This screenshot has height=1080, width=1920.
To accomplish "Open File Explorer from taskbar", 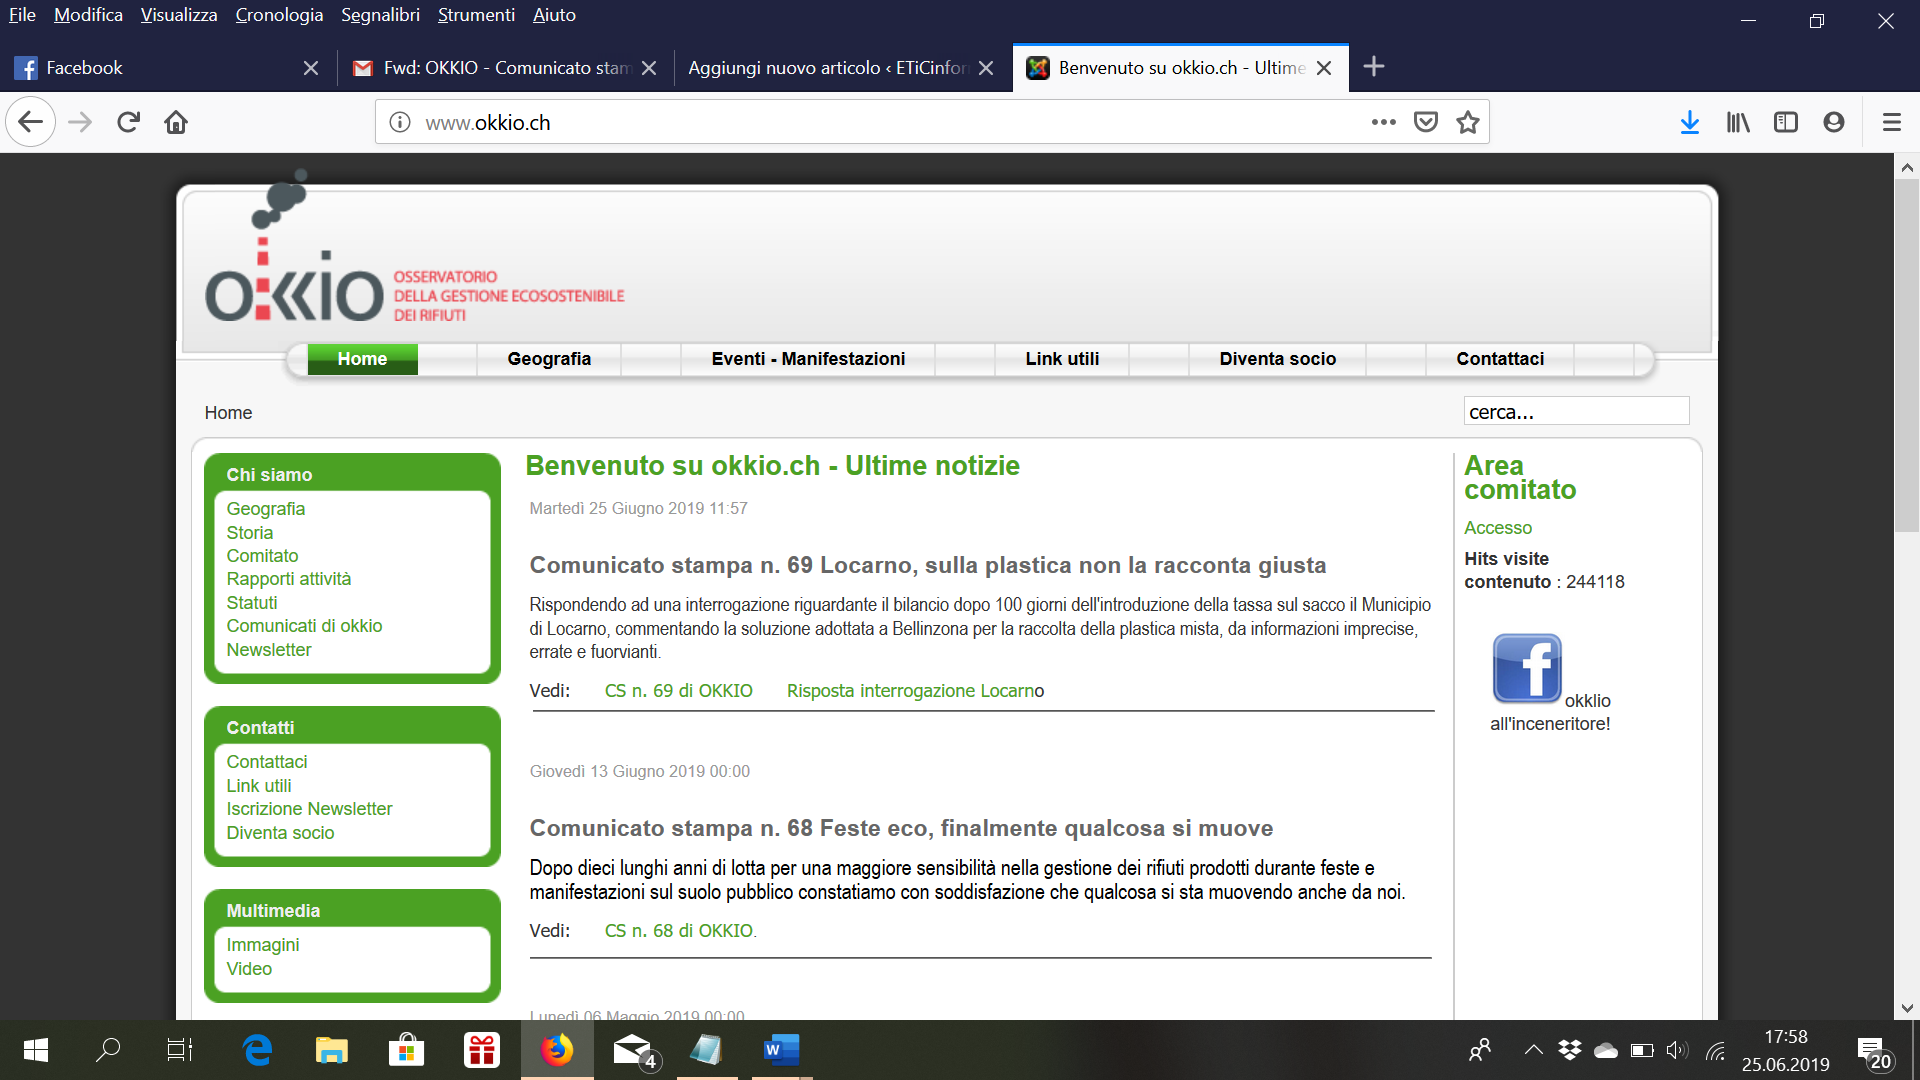I will [x=332, y=1050].
